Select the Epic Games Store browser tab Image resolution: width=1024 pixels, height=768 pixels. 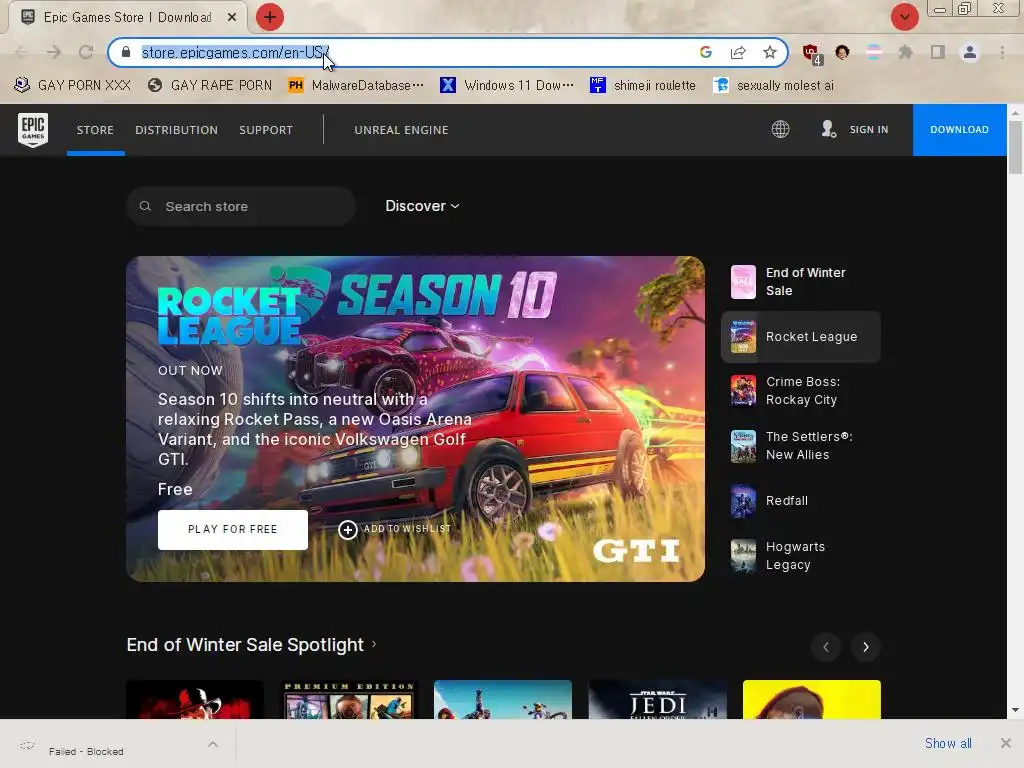pos(127,17)
